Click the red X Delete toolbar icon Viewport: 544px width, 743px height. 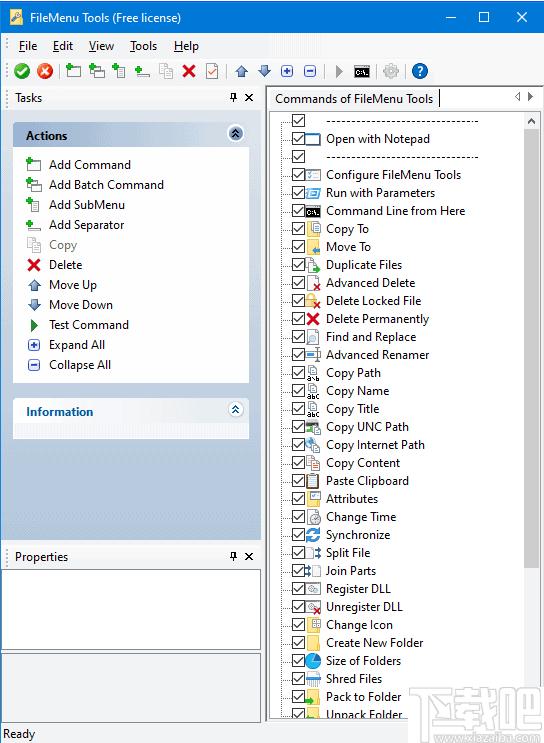[x=189, y=71]
